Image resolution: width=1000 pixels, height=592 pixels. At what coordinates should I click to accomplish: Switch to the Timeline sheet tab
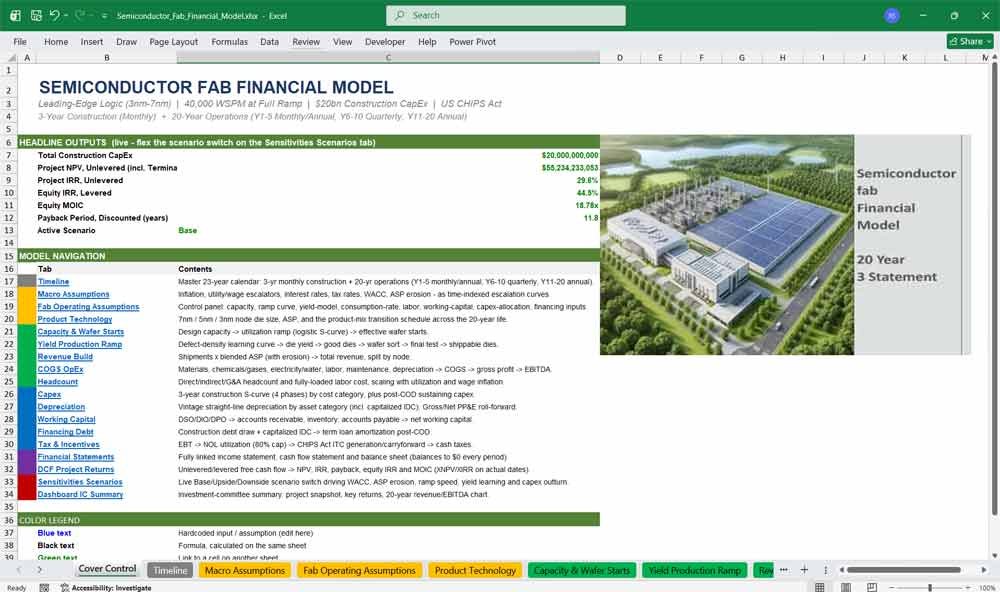[x=170, y=570]
